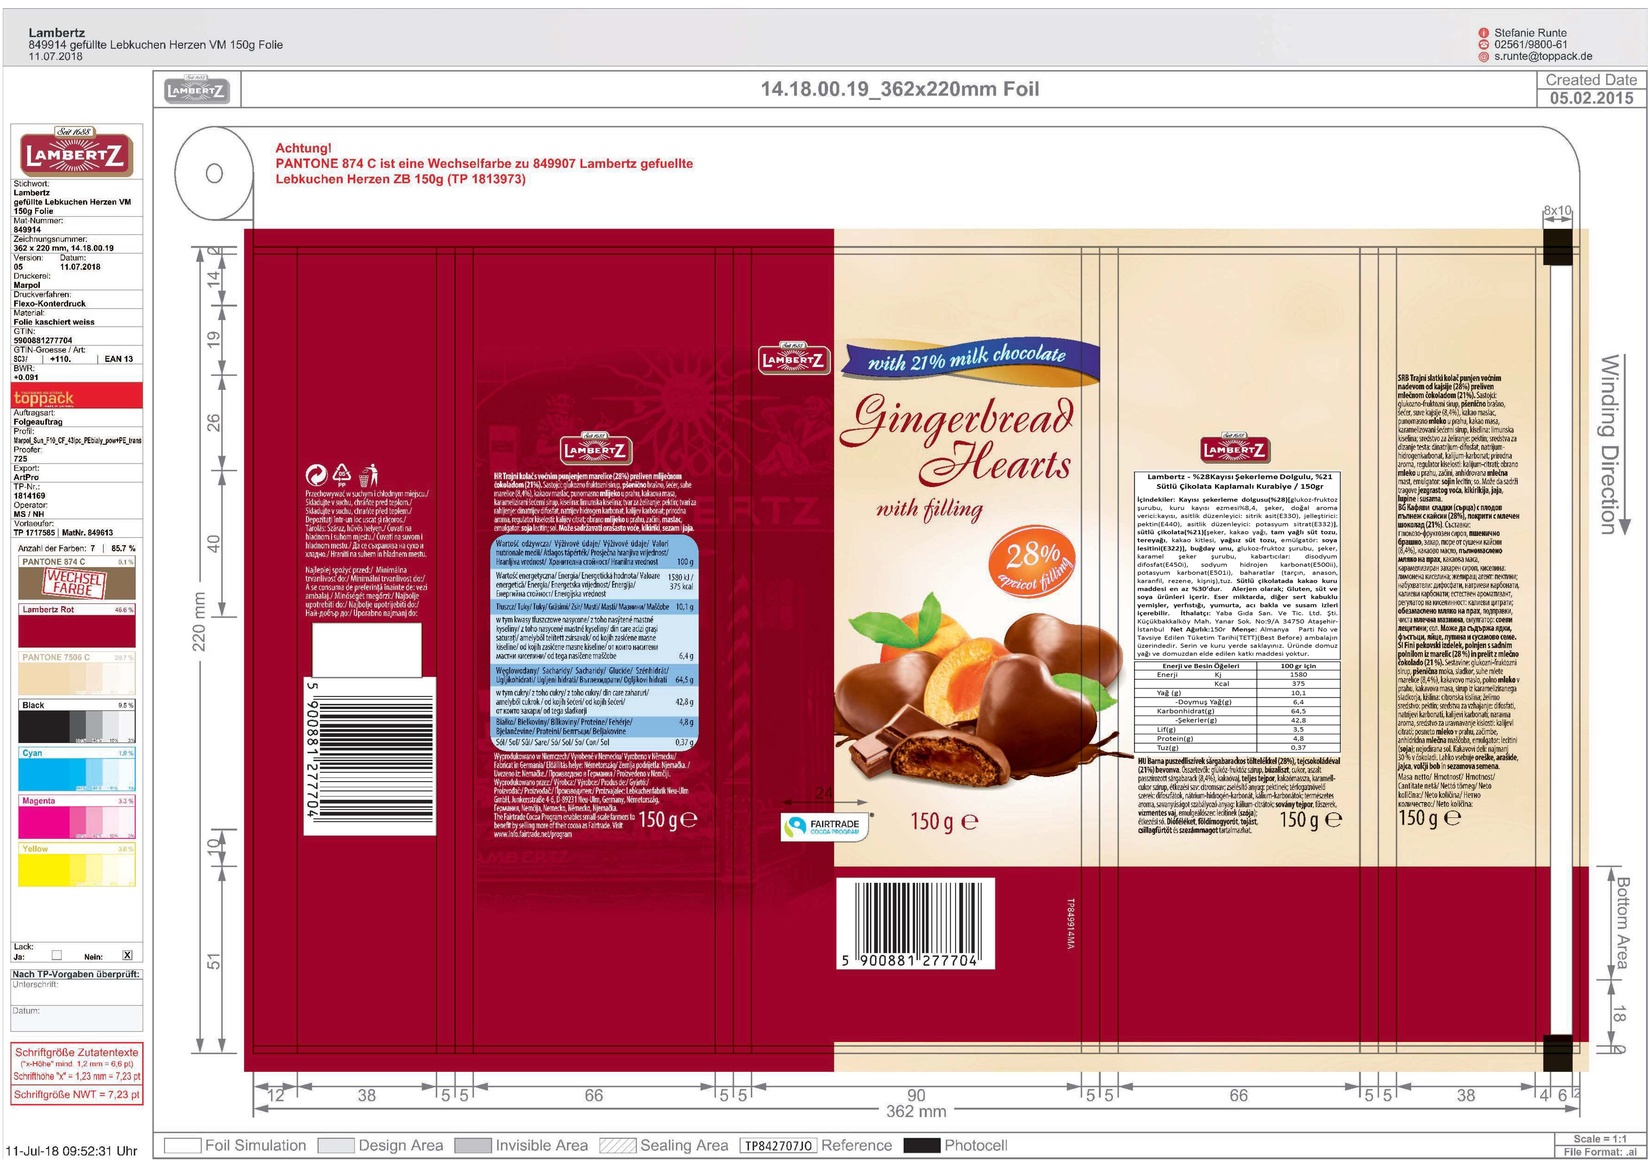This screenshot has height=1167, width=1650.
Task: Select the Lambertz logo on the red back panel
Action: (x=594, y=449)
